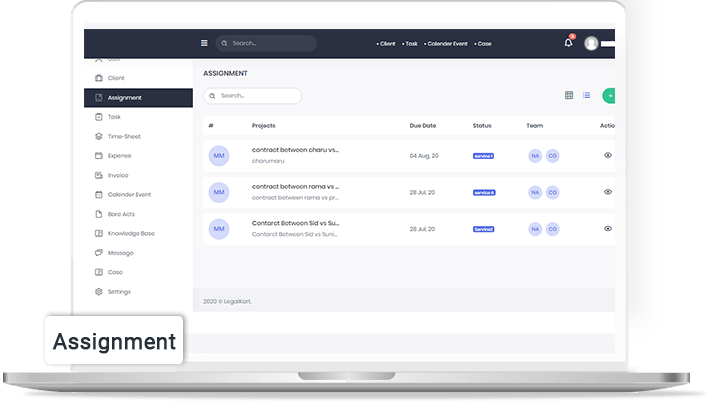This screenshot has width=715, height=403.
Task: Click the Case link in top bar
Action: (x=483, y=44)
